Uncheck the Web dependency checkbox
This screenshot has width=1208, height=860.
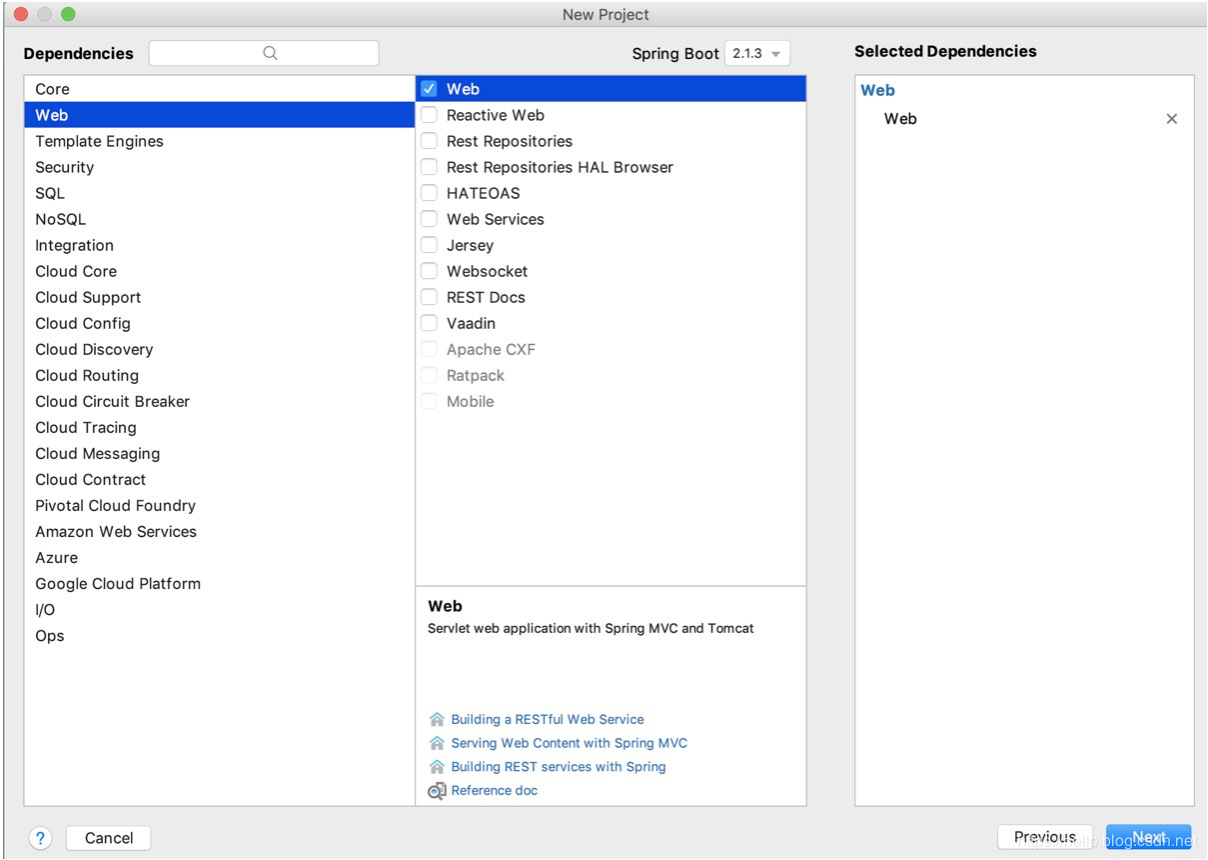(x=429, y=89)
